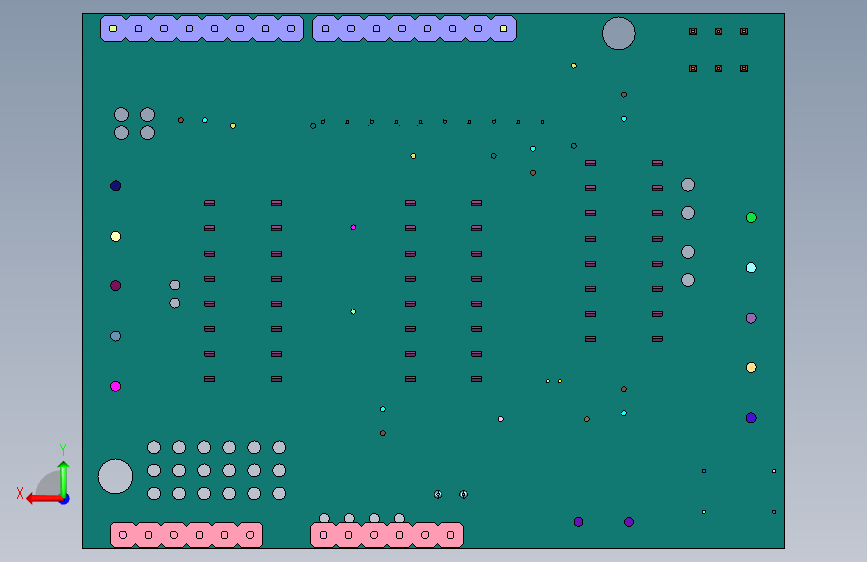Viewport: 867px width, 562px height.
Task: Pick the large cyan pad in the right column
Action: (751, 268)
